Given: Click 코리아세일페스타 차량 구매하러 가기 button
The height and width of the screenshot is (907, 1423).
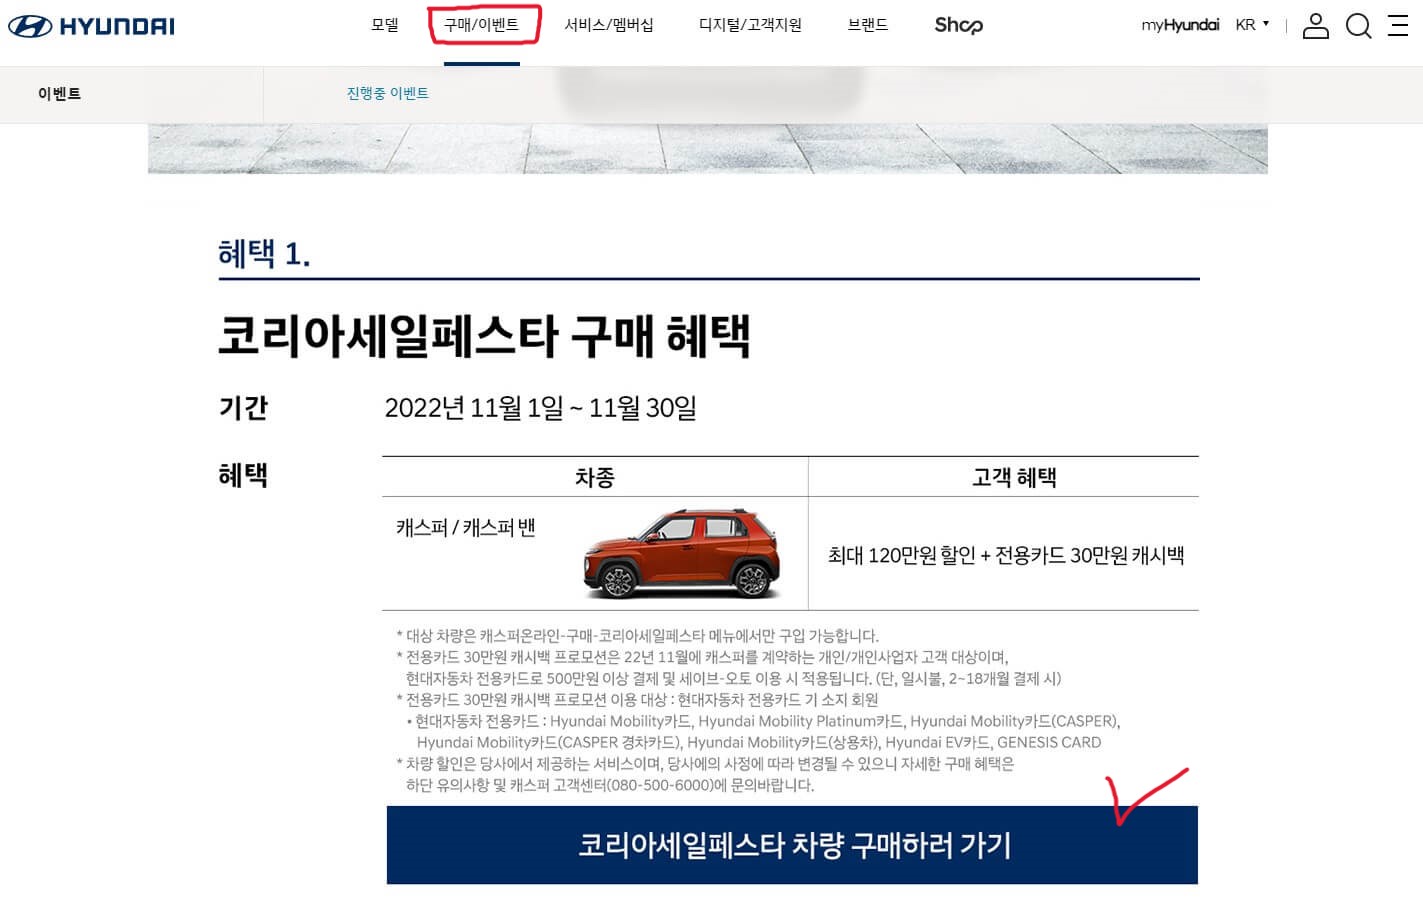Looking at the screenshot, I should click(792, 845).
